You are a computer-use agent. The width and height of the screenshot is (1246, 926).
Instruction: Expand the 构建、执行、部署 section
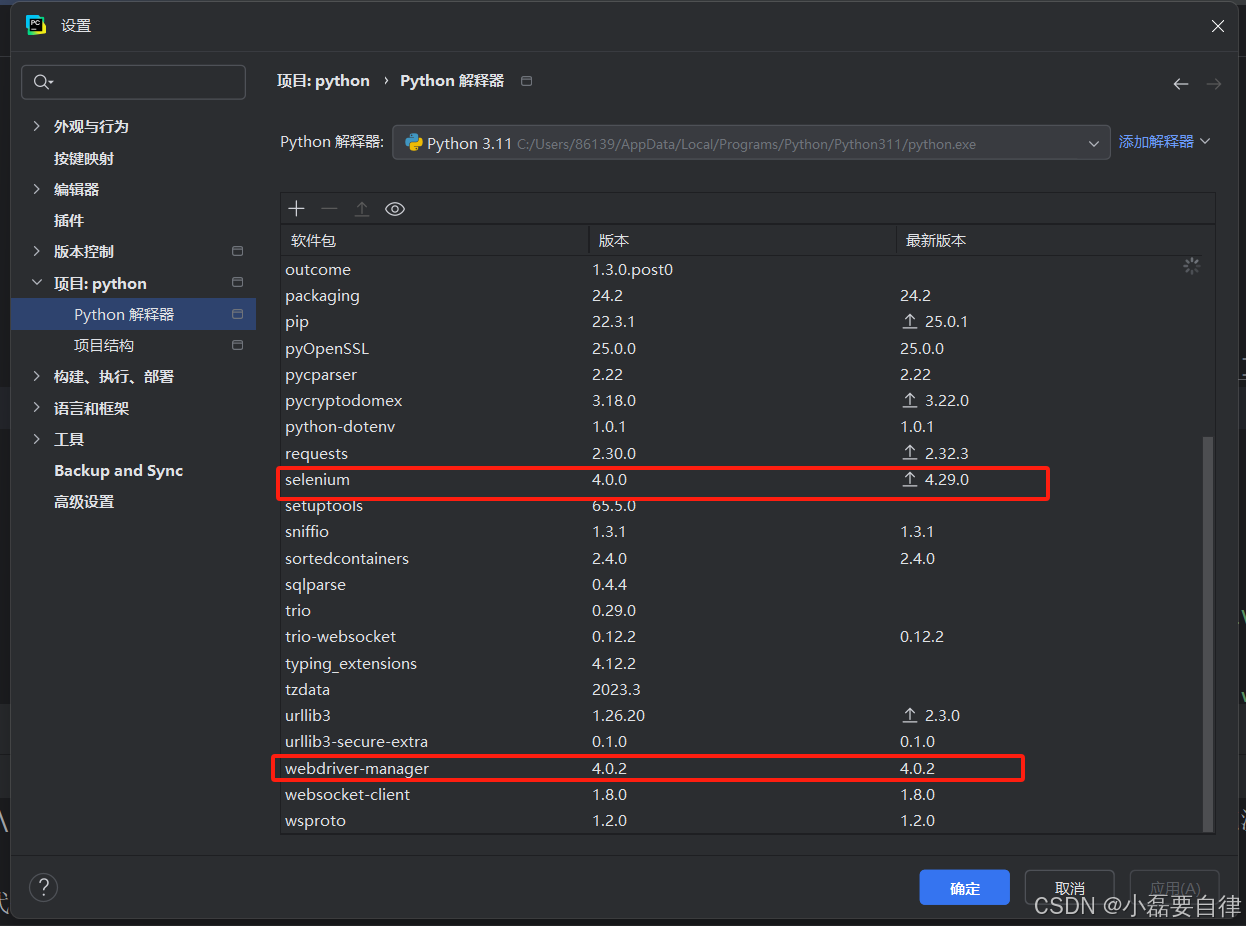(37, 376)
